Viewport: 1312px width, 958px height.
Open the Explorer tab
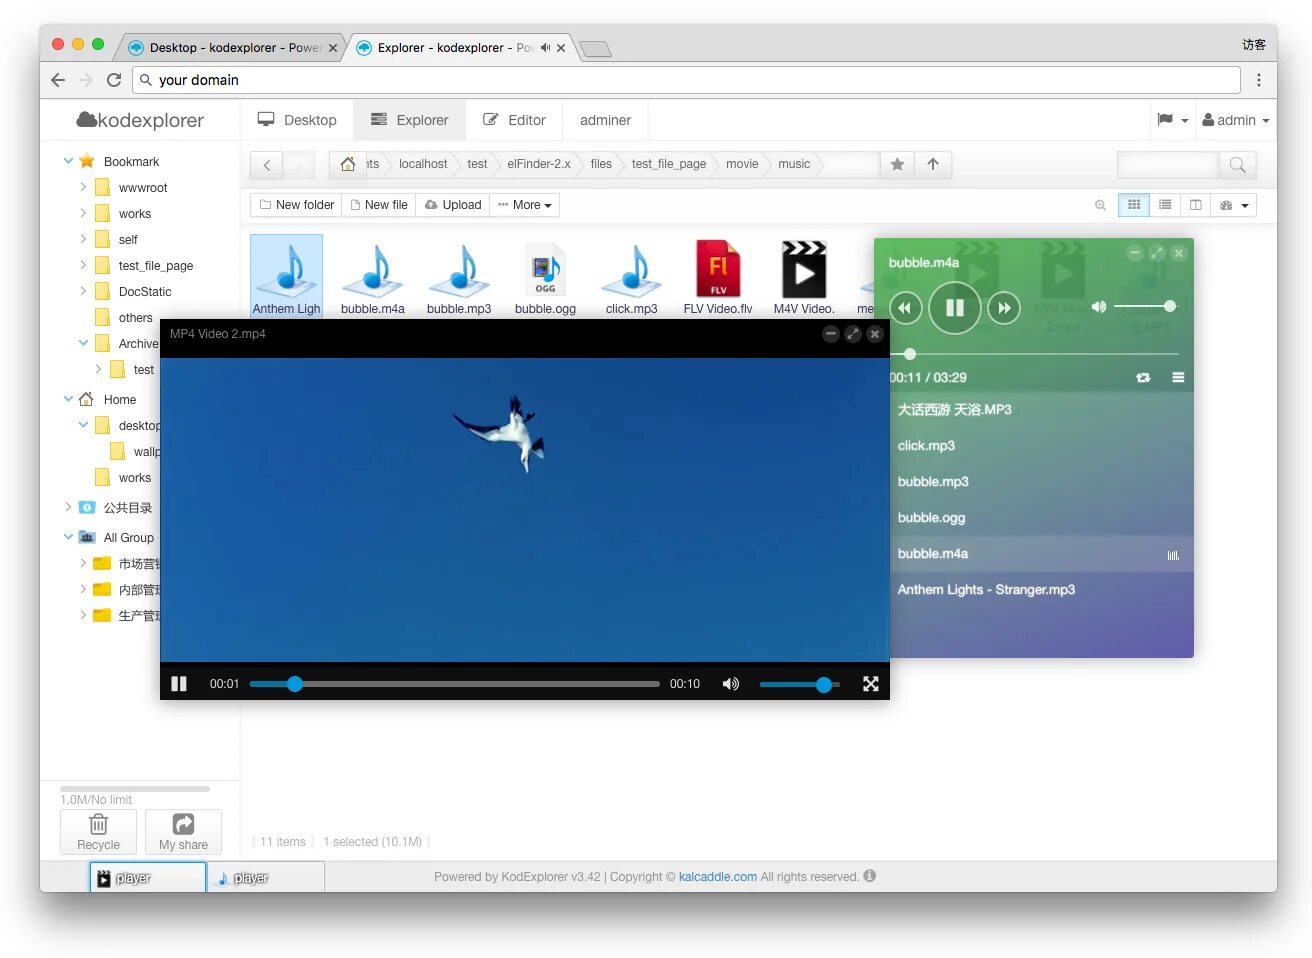[409, 120]
